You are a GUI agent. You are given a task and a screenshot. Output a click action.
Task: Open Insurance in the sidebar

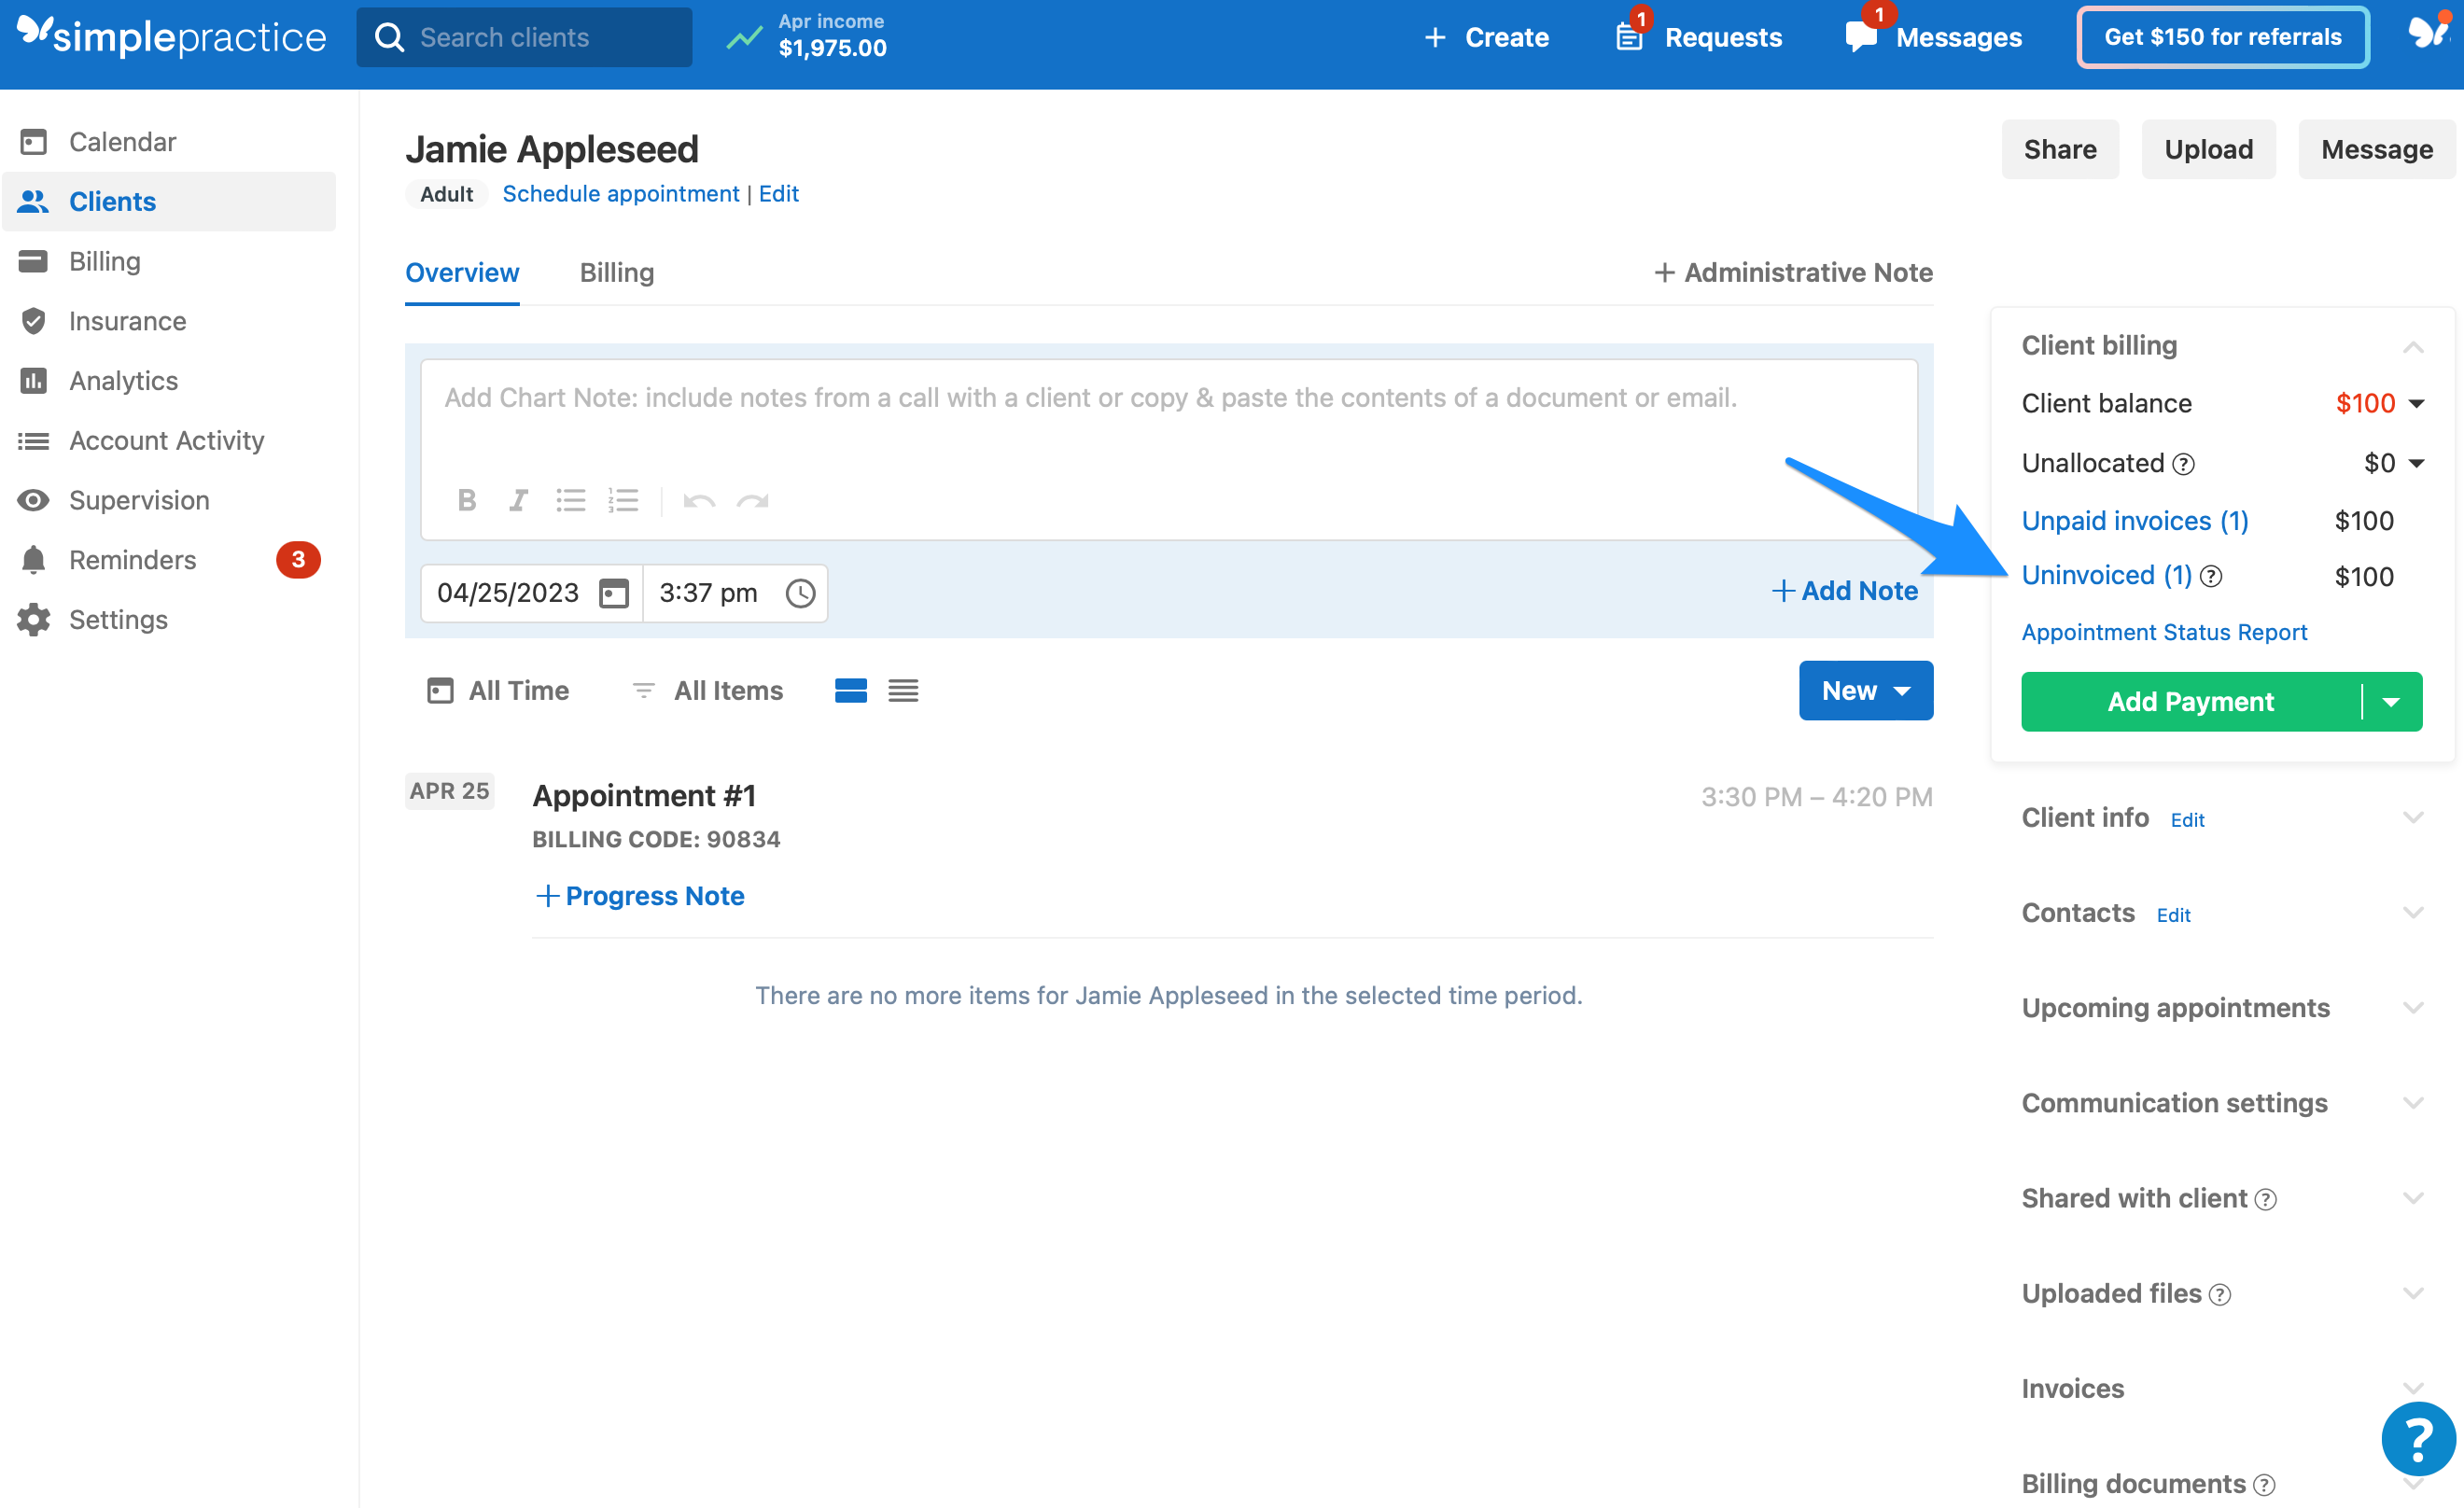[170, 321]
